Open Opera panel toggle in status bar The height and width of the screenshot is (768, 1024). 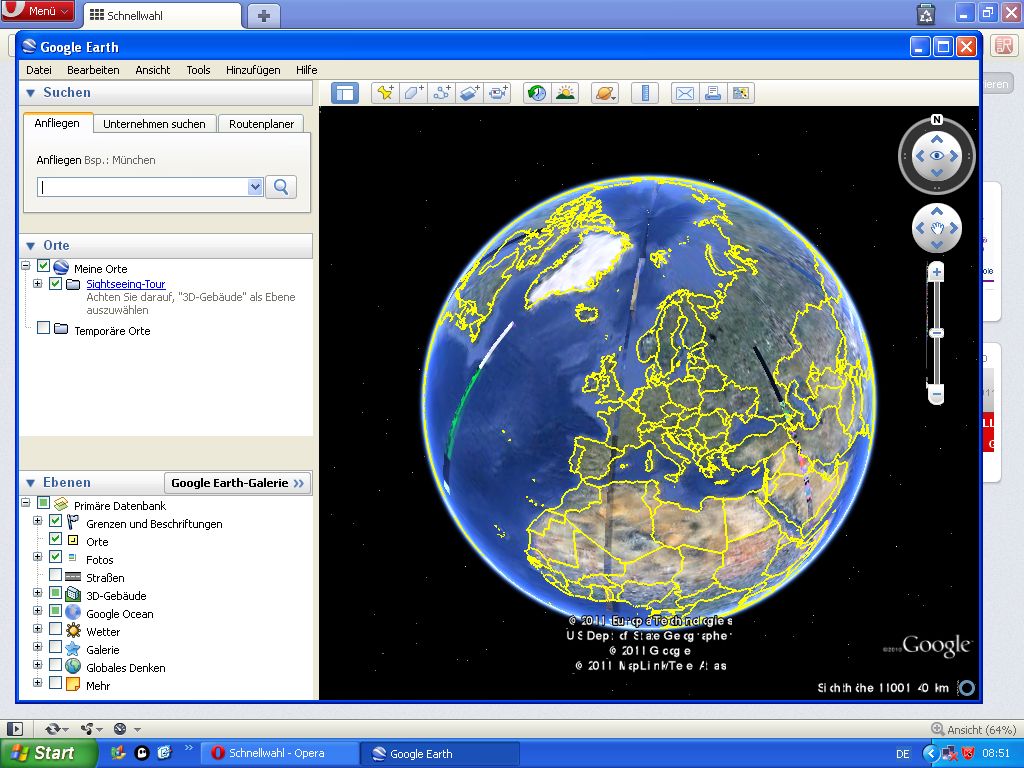point(14,729)
